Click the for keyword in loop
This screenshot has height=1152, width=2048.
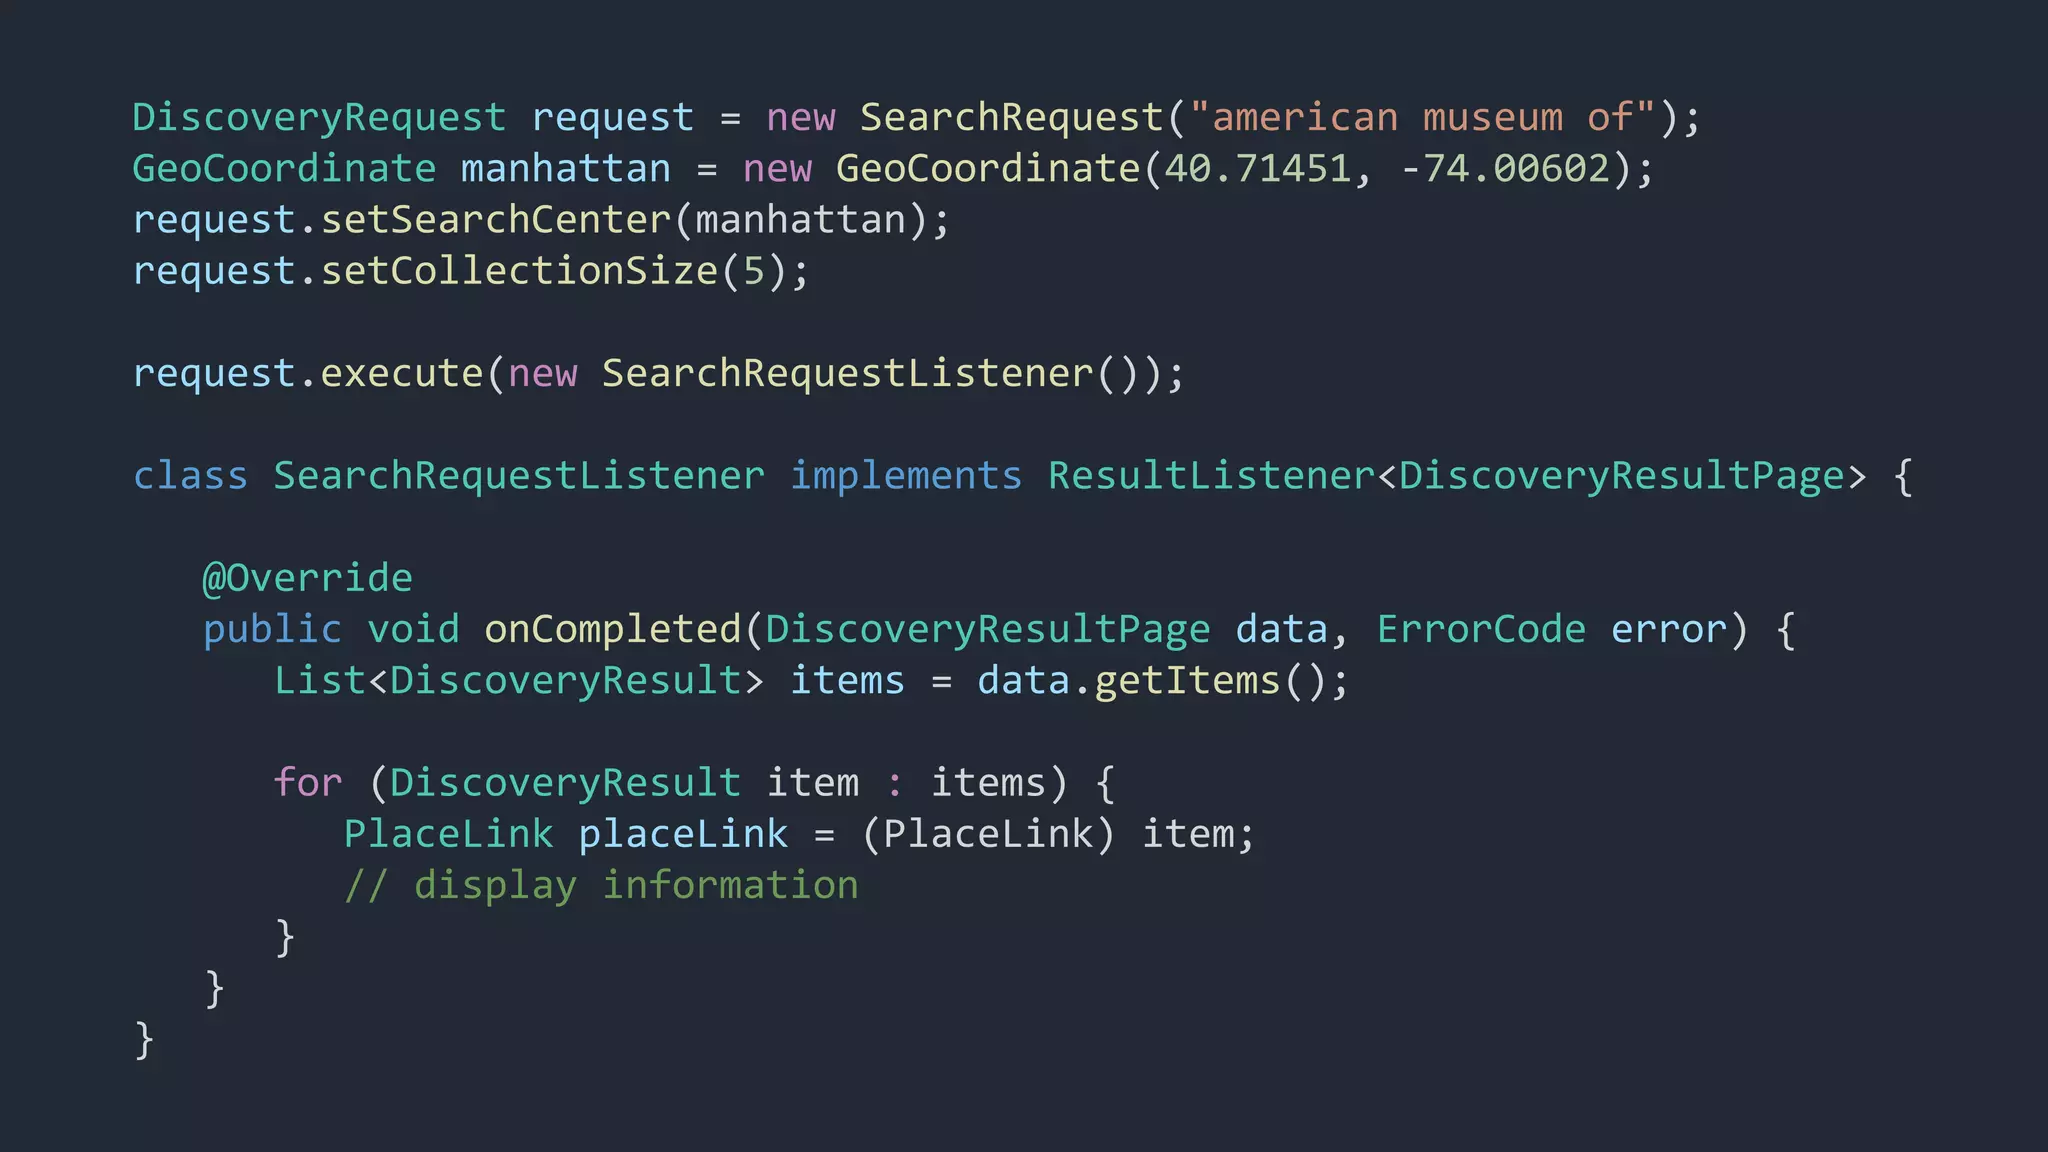[308, 783]
